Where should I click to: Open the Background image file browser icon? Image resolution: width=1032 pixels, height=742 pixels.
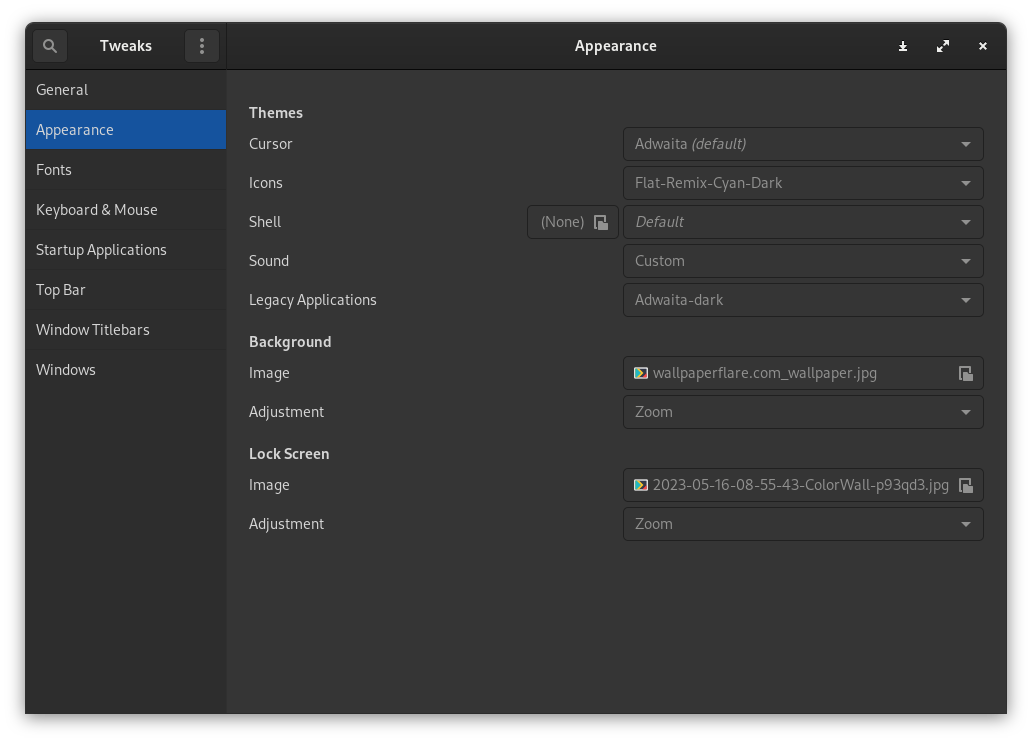pyautogui.click(x=965, y=373)
